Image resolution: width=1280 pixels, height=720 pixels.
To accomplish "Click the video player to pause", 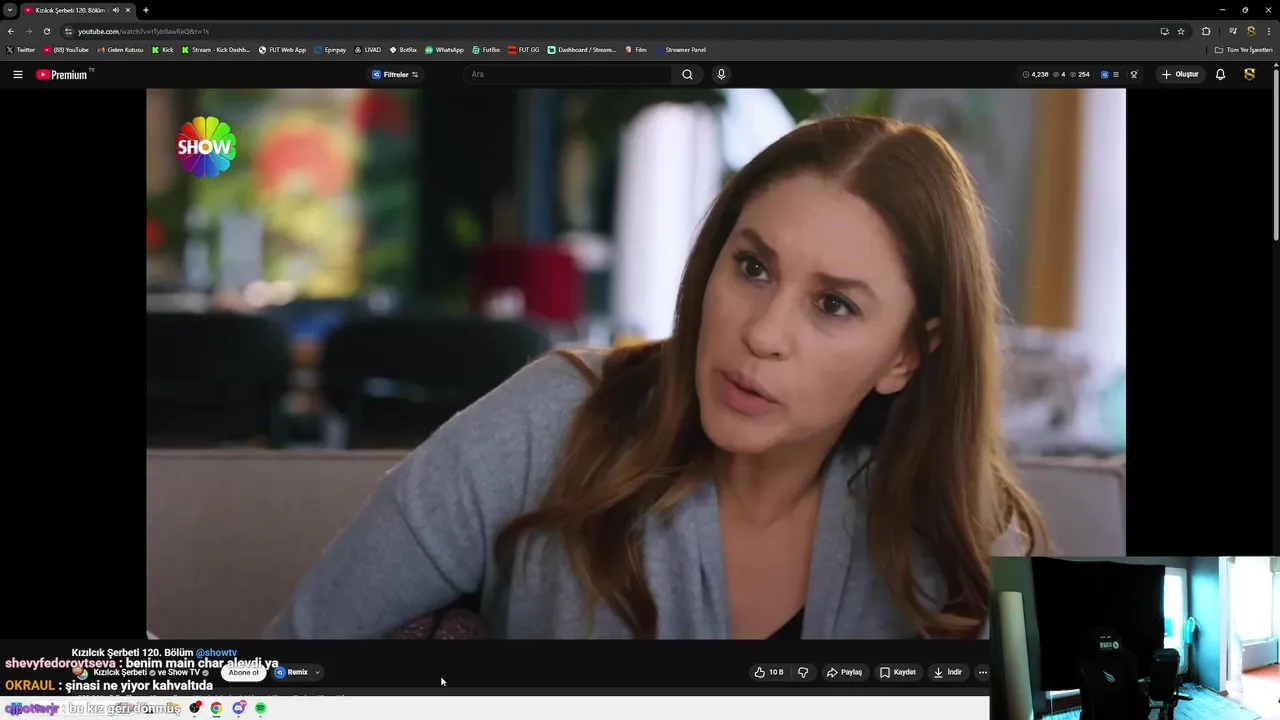I will coord(636,364).
